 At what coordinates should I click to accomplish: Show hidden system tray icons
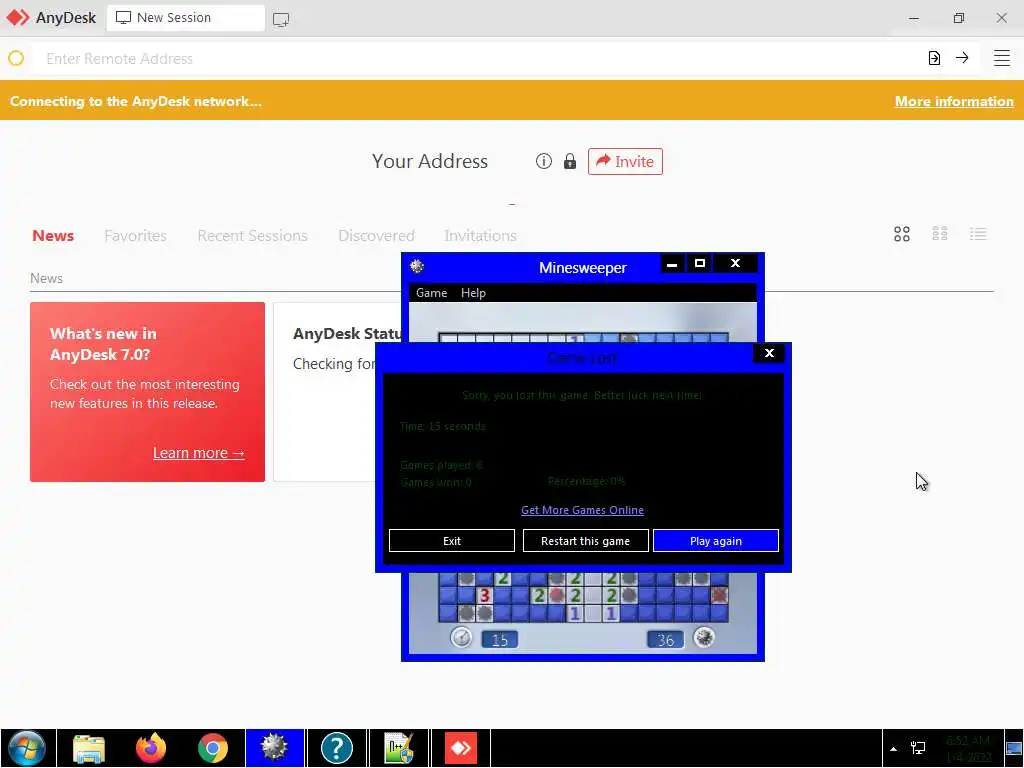pyautogui.click(x=893, y=748)
